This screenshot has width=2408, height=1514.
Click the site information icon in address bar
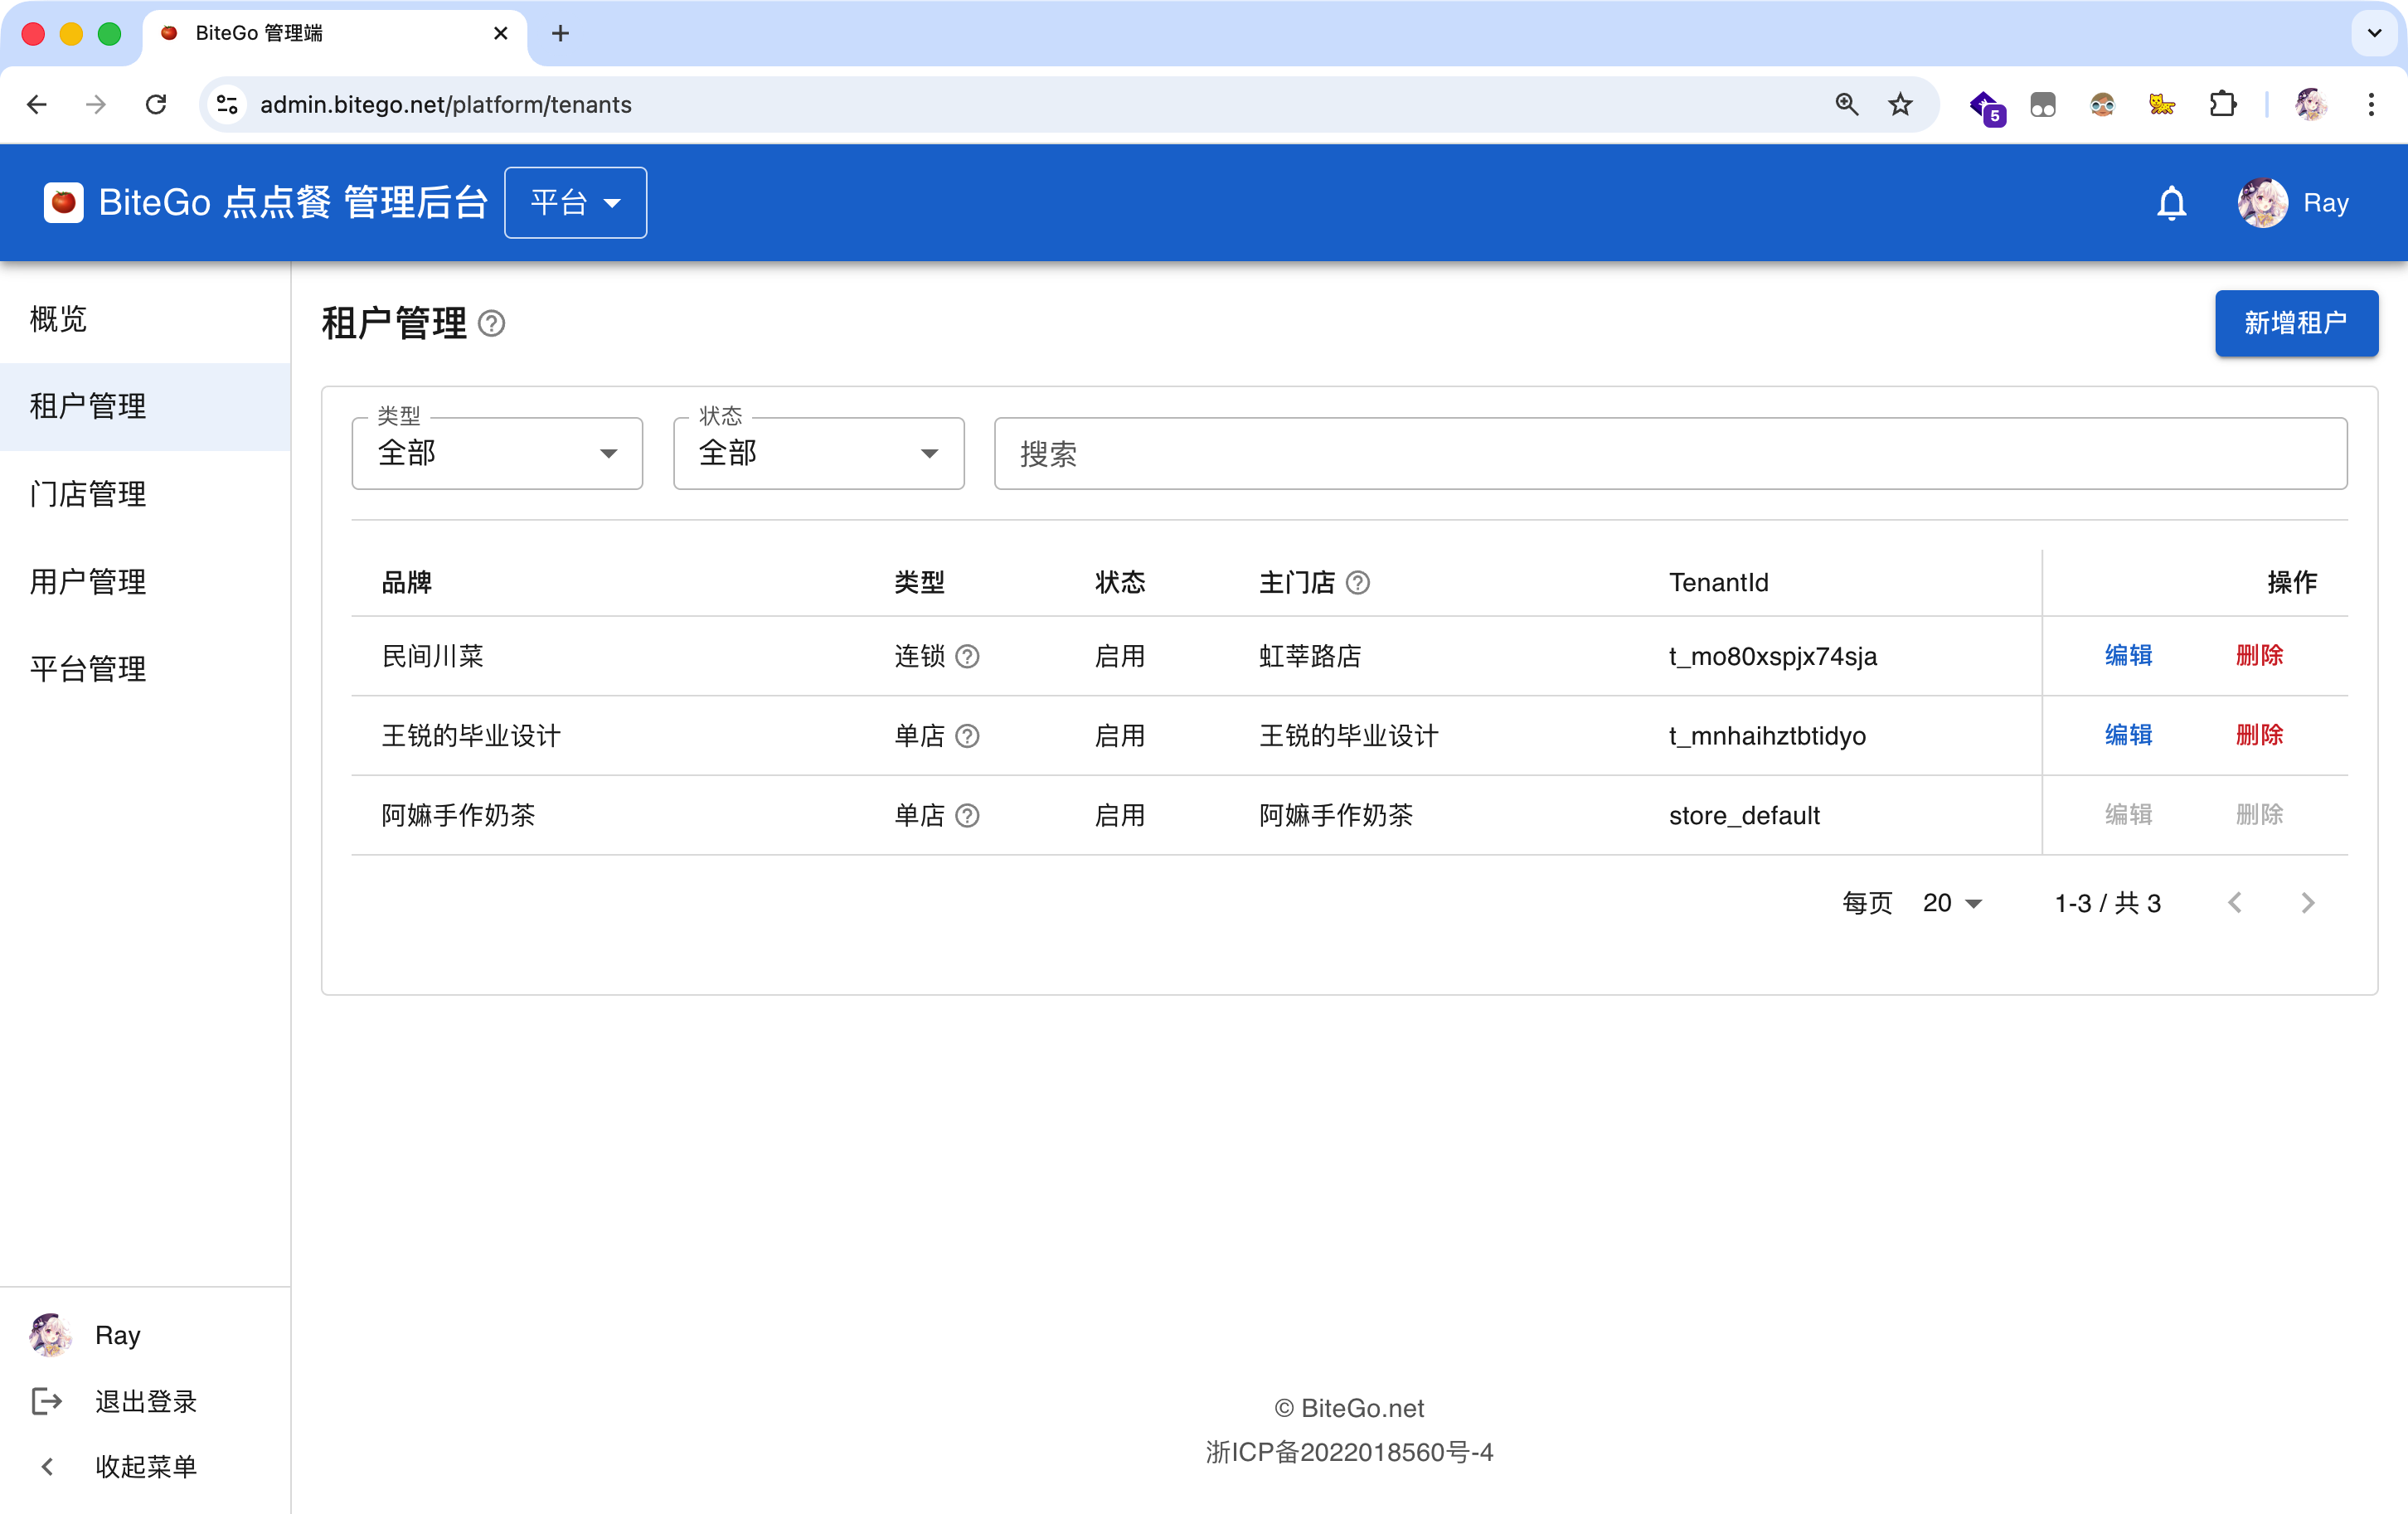(x=227, y=104)
